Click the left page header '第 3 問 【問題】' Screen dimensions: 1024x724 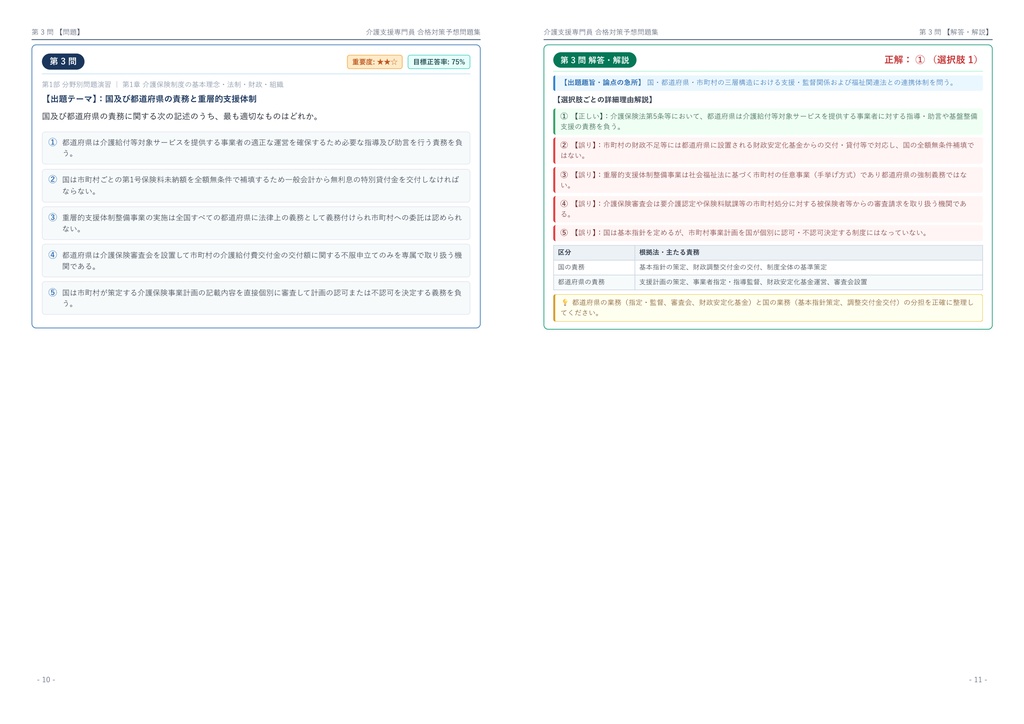pyautogui.click(x=56, y=32)
